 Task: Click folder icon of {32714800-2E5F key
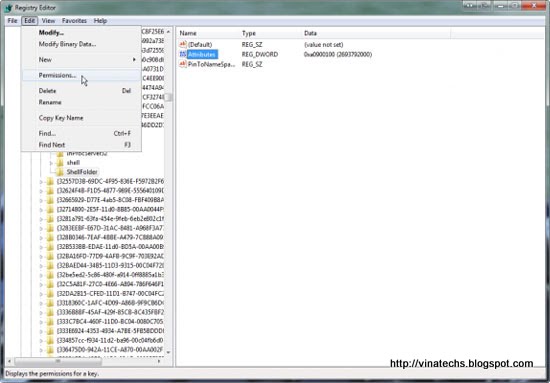click(50, 209)
